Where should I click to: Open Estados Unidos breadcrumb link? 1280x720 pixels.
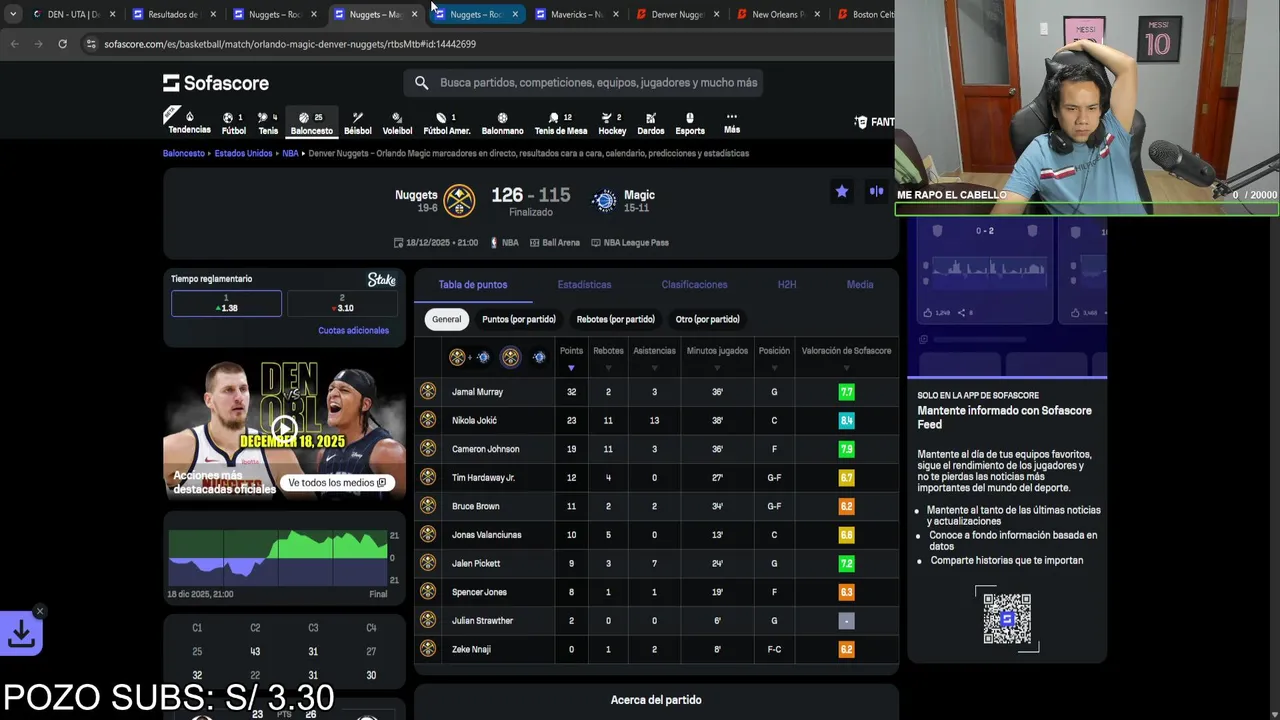(x=243, y=154)
